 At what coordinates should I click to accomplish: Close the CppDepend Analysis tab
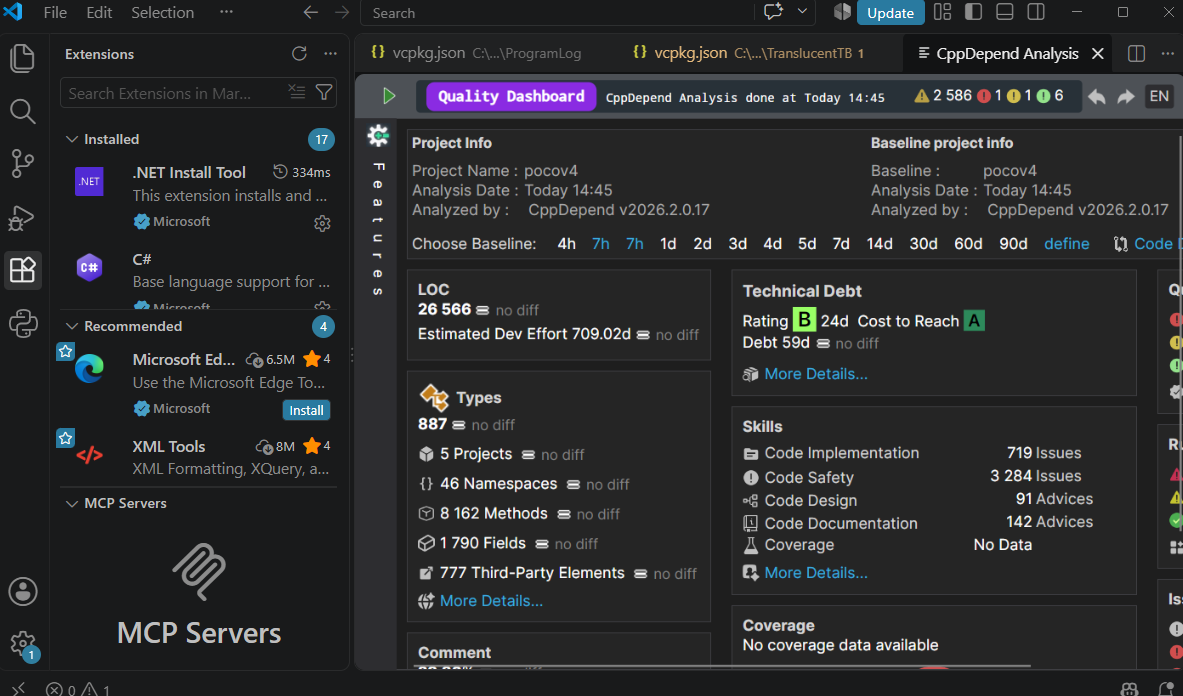[1098, 54]
